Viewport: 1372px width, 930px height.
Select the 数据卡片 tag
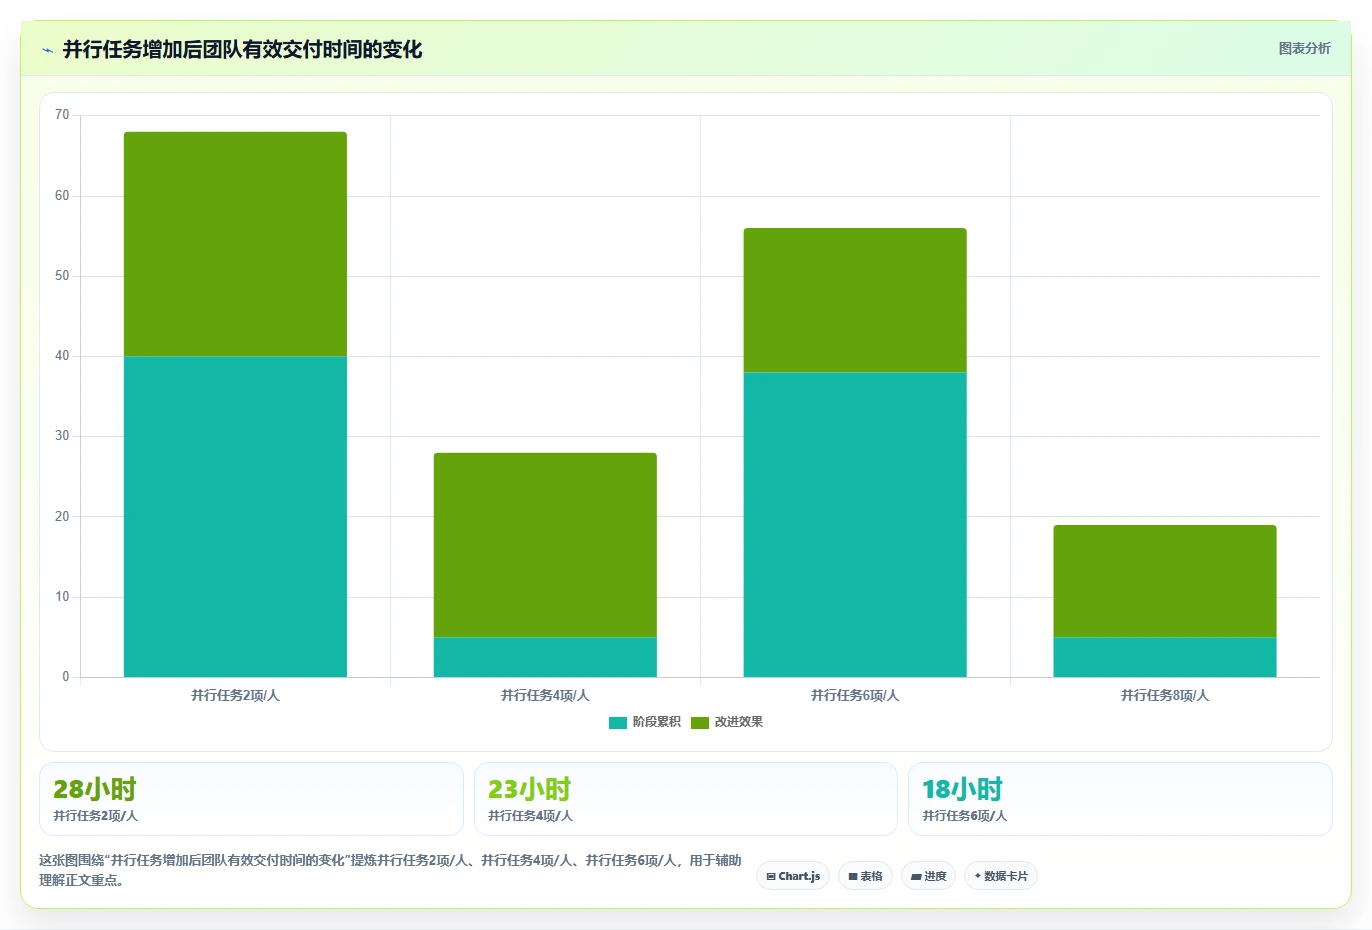(x=1001, y=876)
